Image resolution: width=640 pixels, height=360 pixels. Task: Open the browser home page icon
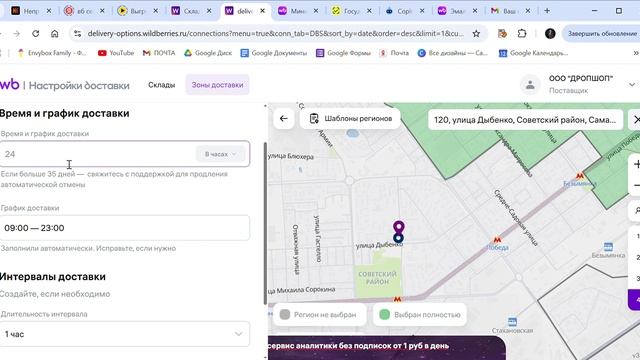pyautogui.click(x=54, y=34)
